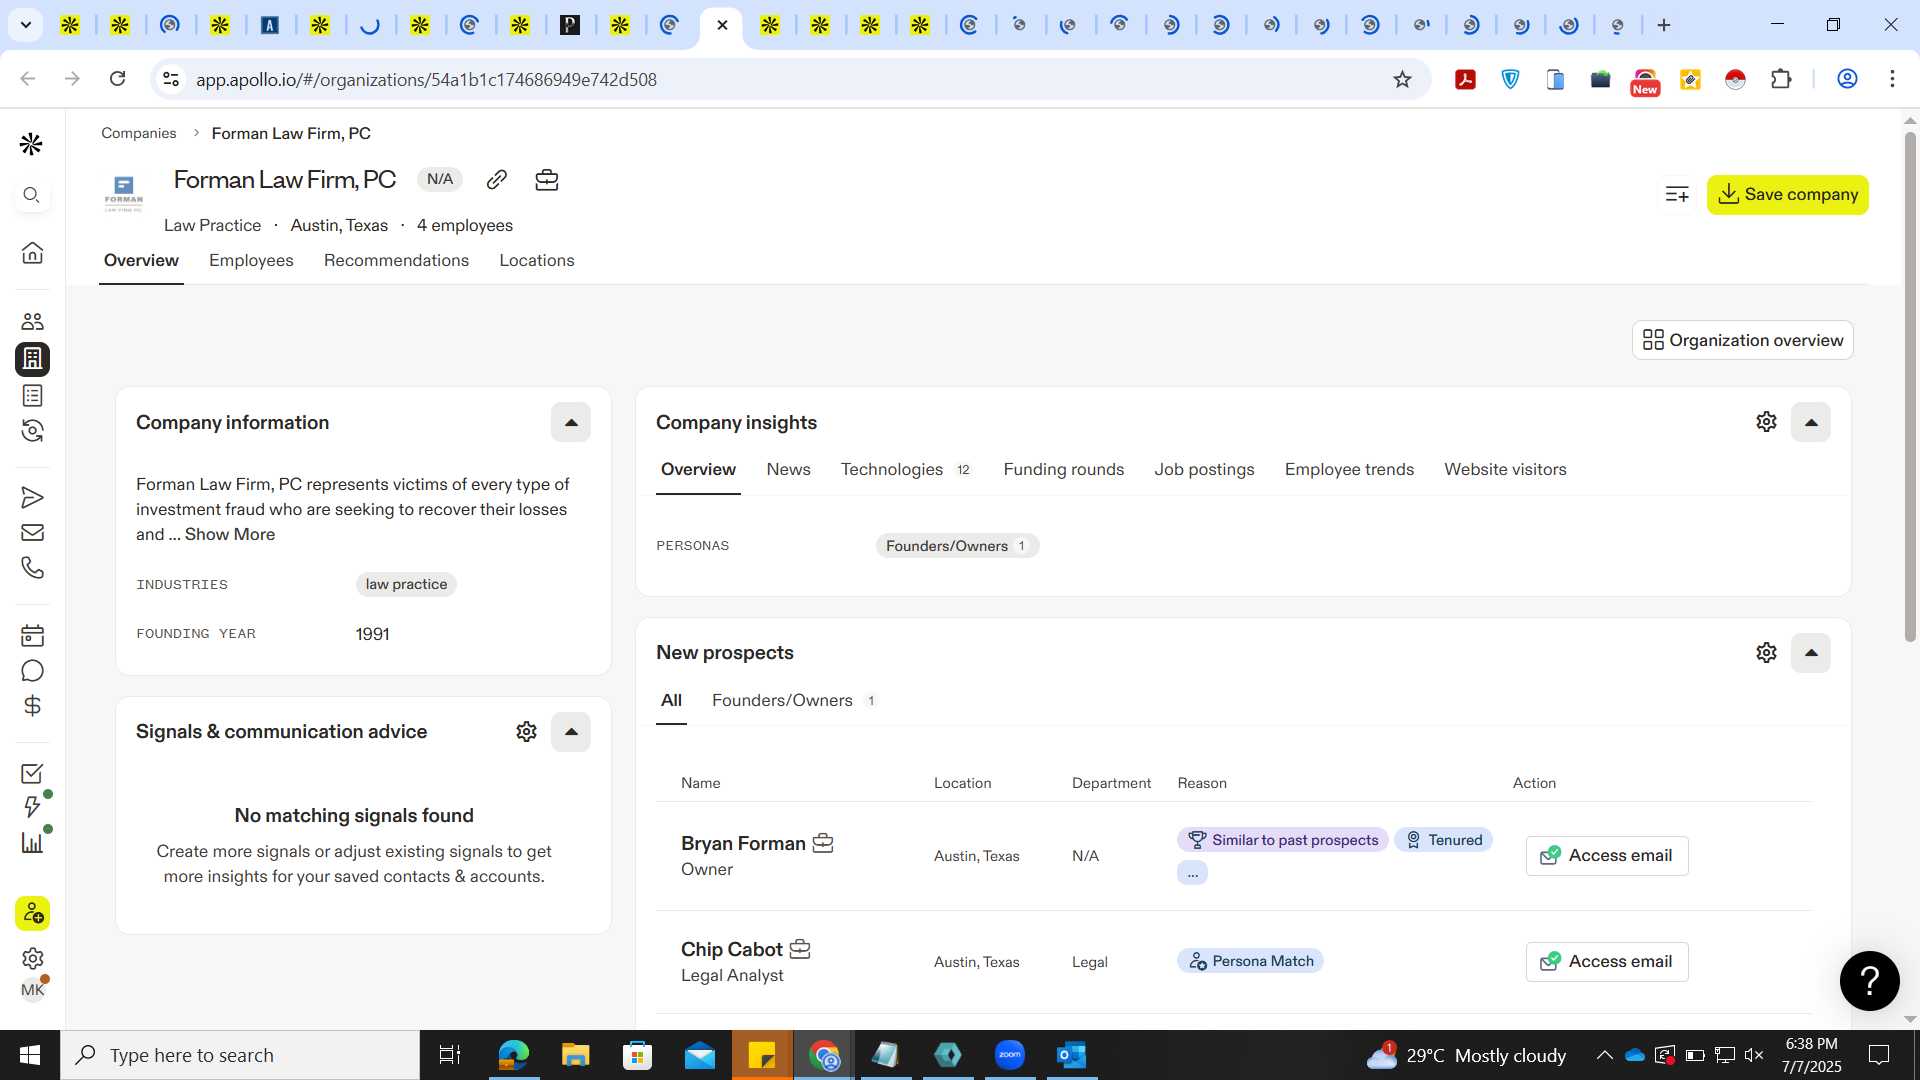Open Workflows lightning icon in sidebar
This screenshot has width=1920, height=1080.
click(x=32, y=807)
